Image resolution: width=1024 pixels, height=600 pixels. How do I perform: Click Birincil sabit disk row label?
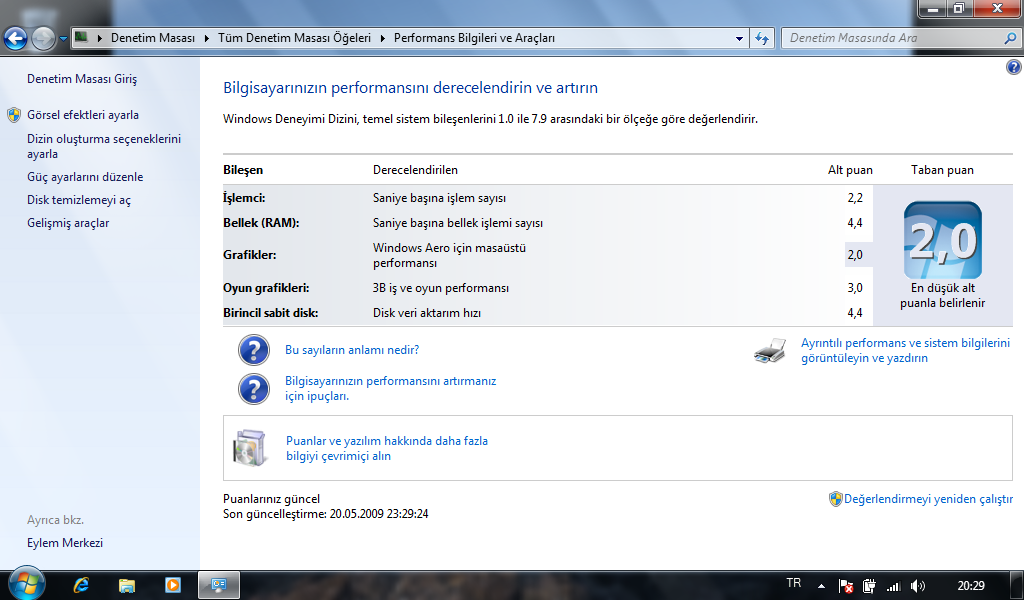[x=270, y=313]
